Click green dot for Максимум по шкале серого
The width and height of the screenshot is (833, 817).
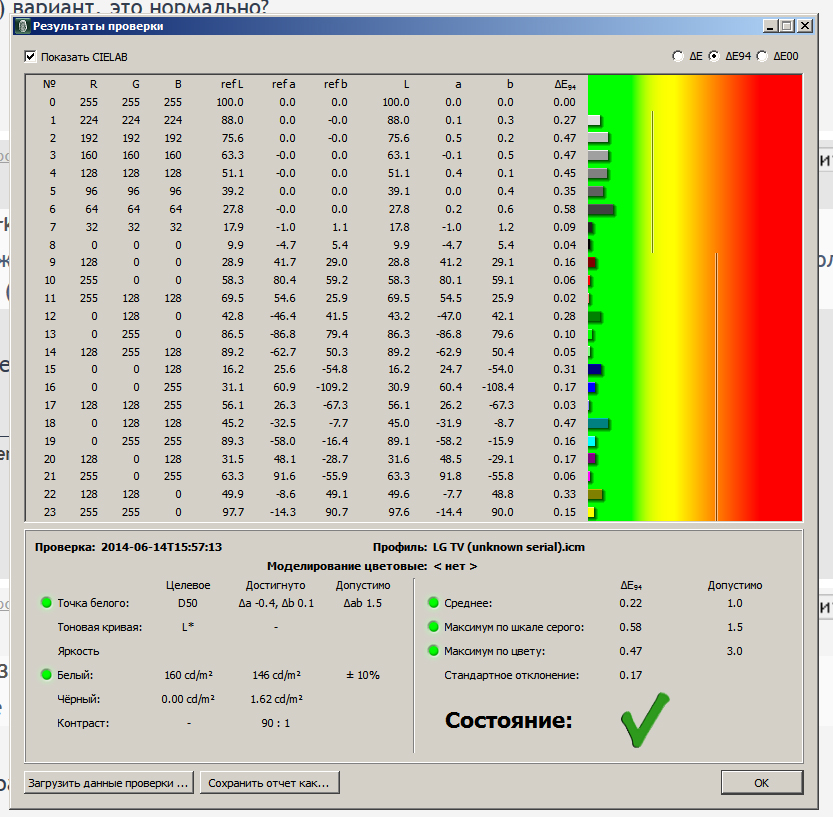coord(433,627)
